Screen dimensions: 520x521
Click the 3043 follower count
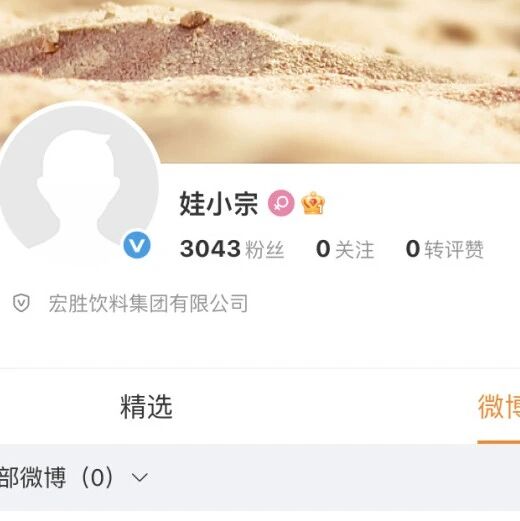point(210,249)
